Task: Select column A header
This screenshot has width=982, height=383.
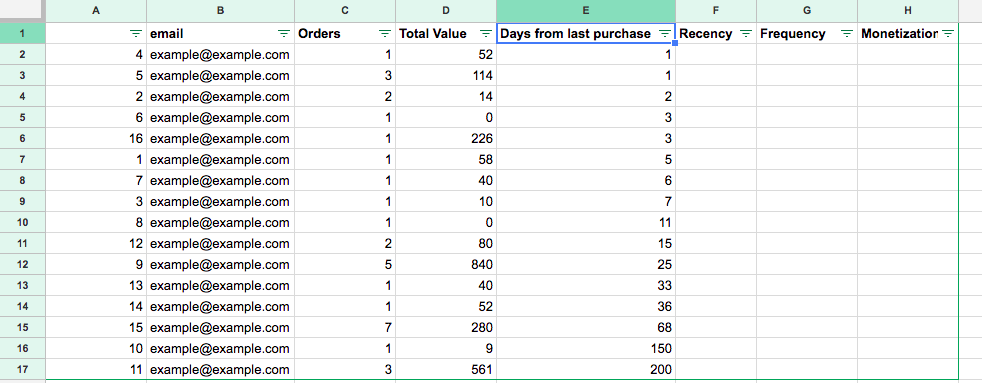Action: click(x=96, y=11)
